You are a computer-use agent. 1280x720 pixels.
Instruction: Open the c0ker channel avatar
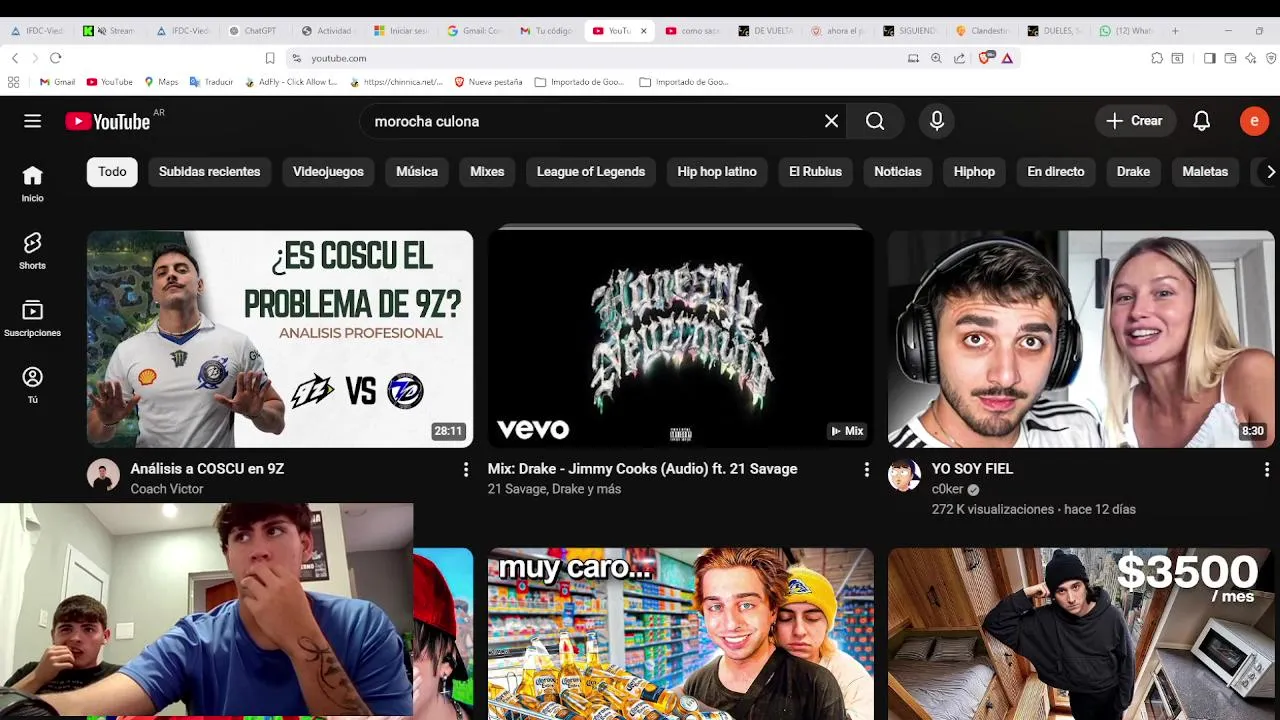pos(904,475)
